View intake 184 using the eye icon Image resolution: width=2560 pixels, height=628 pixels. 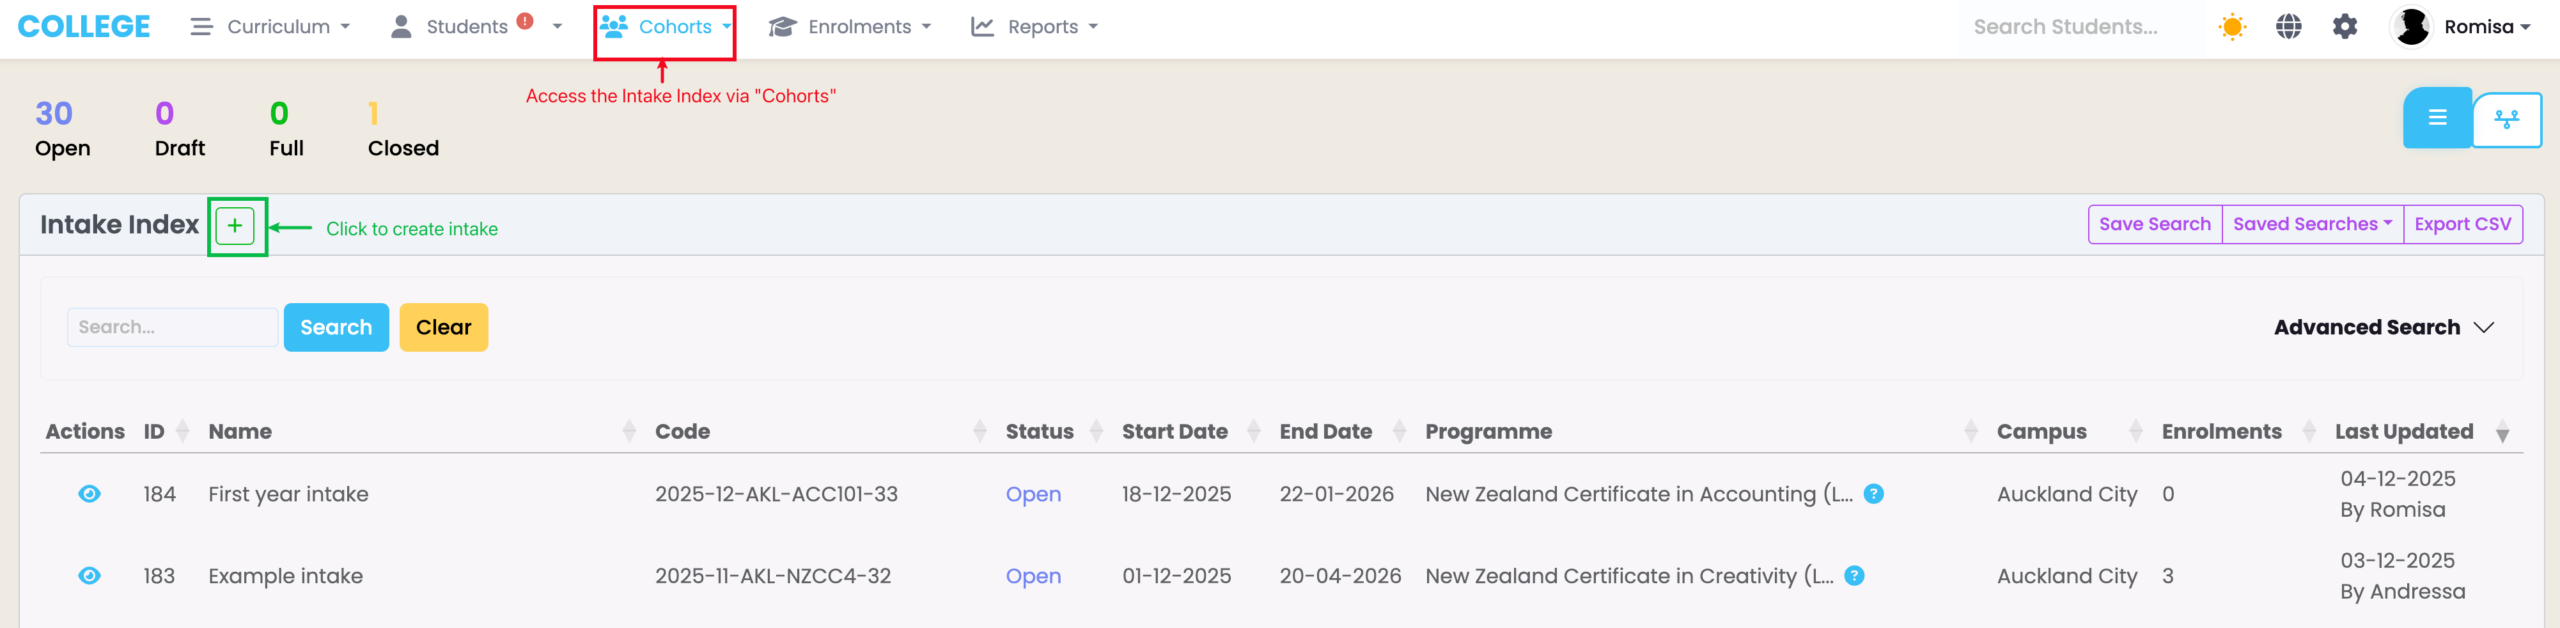click(89, 493)
